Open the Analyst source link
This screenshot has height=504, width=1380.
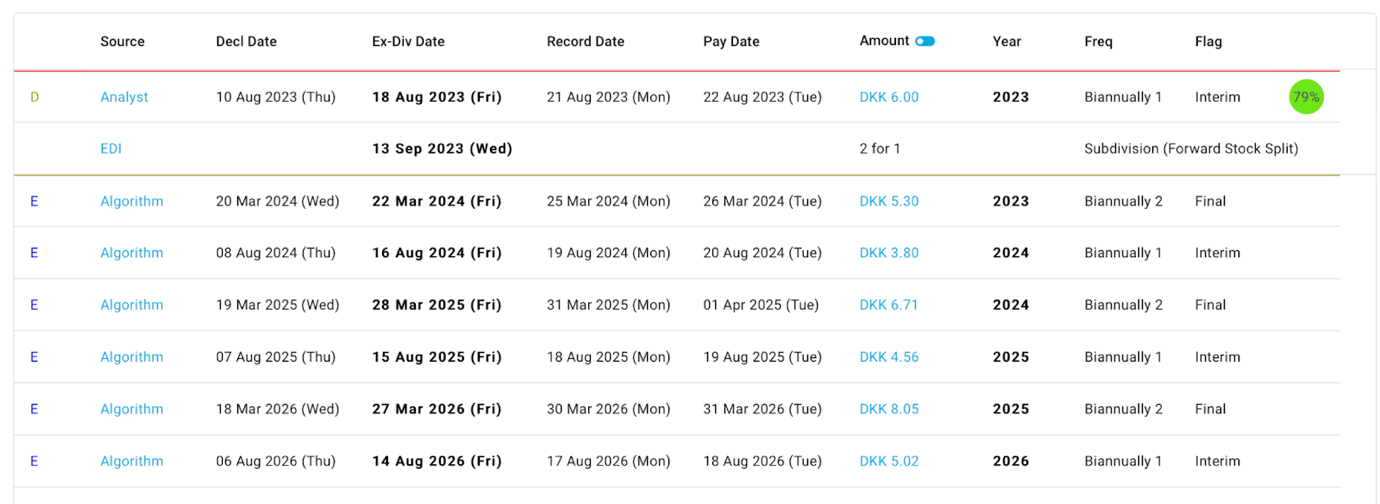click(124, 97)
